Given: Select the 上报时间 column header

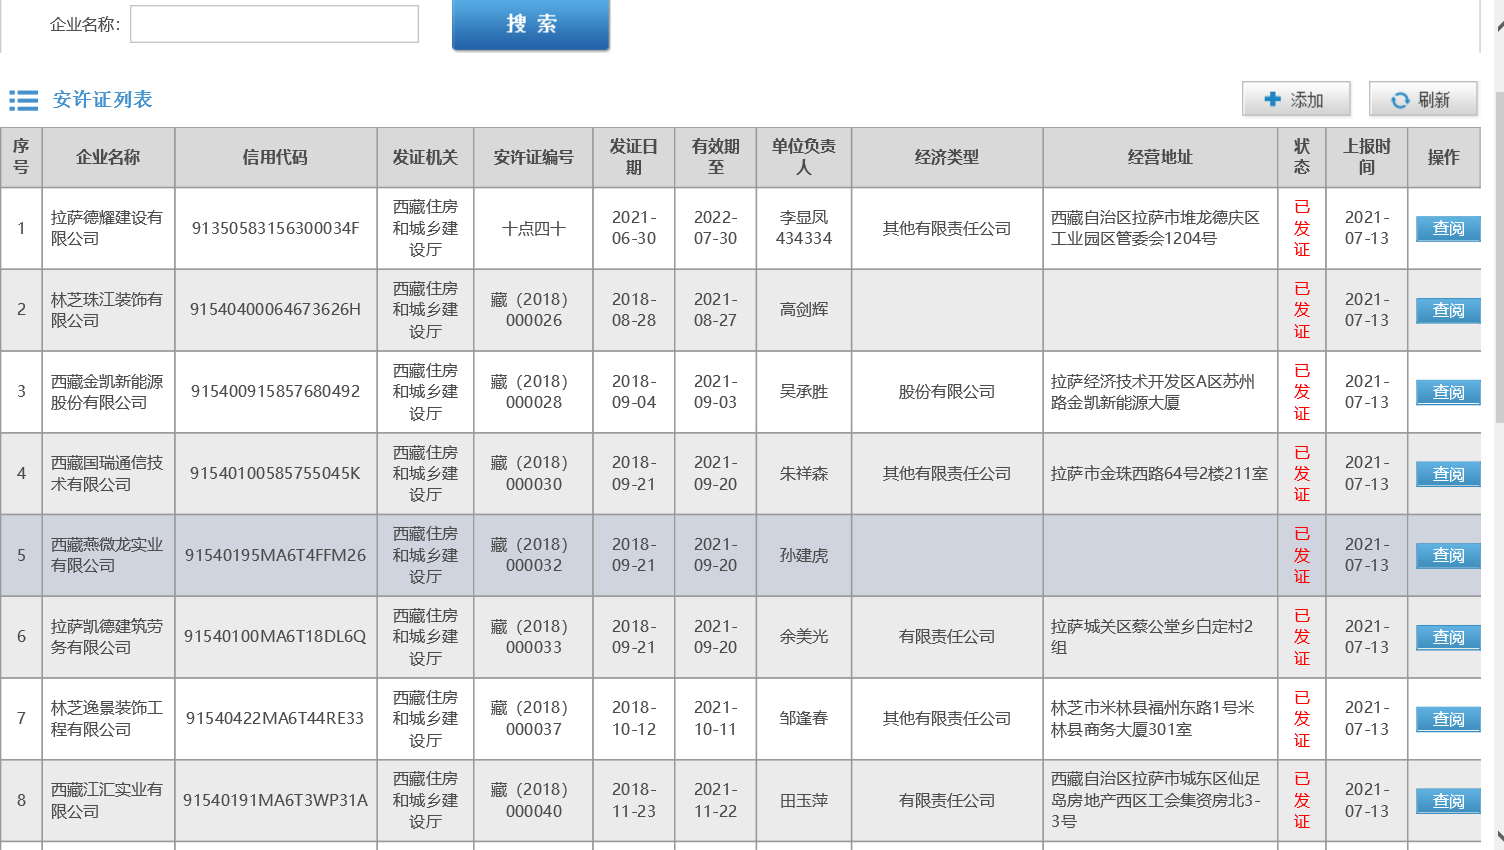Looking at the screenshot, I should click(x=1366, y=157).
